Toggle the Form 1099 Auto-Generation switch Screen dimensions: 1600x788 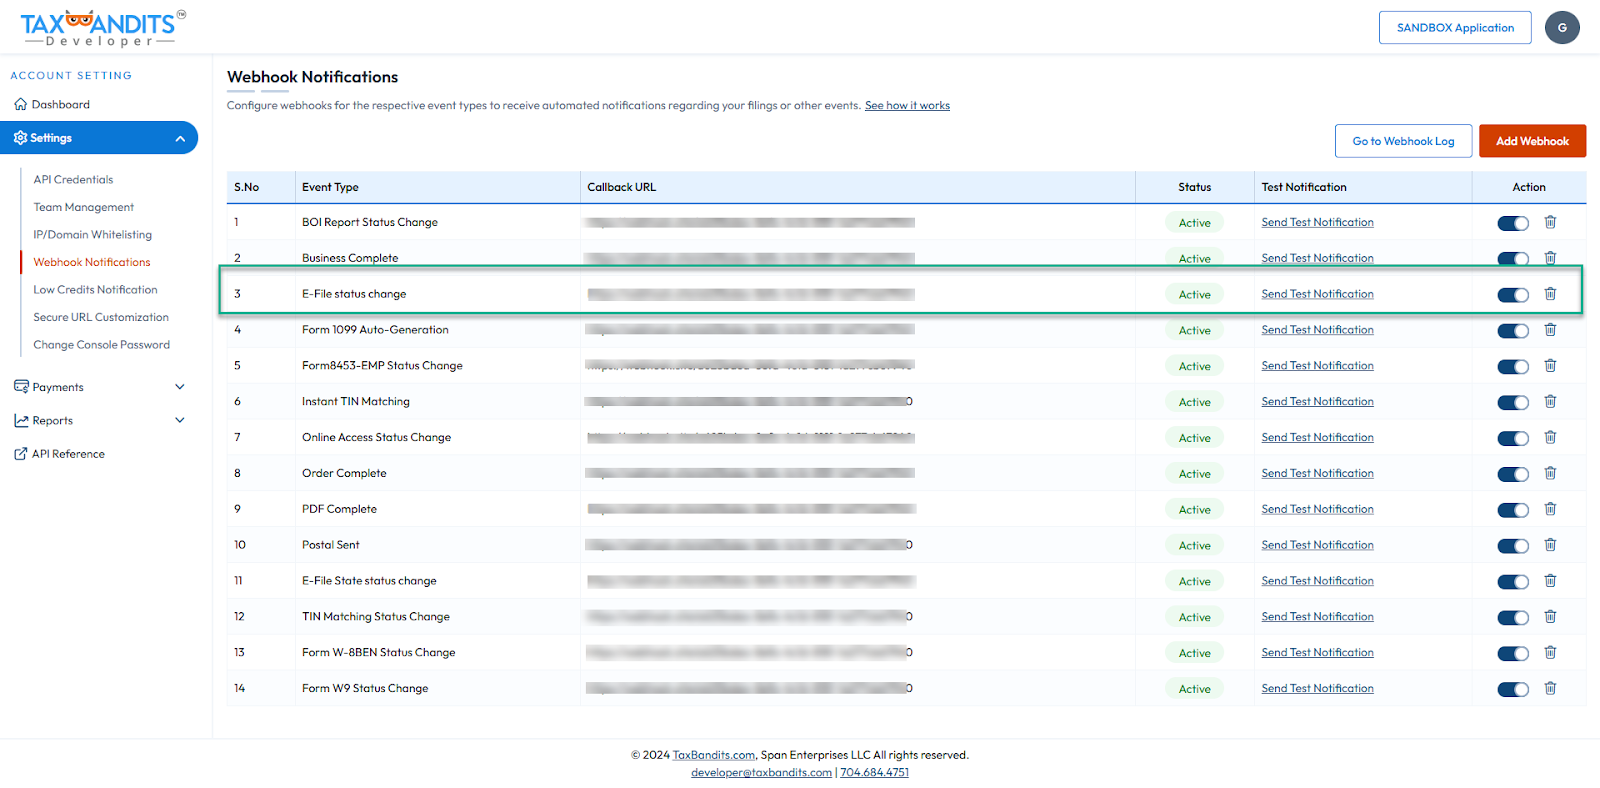pos(1513,331)
